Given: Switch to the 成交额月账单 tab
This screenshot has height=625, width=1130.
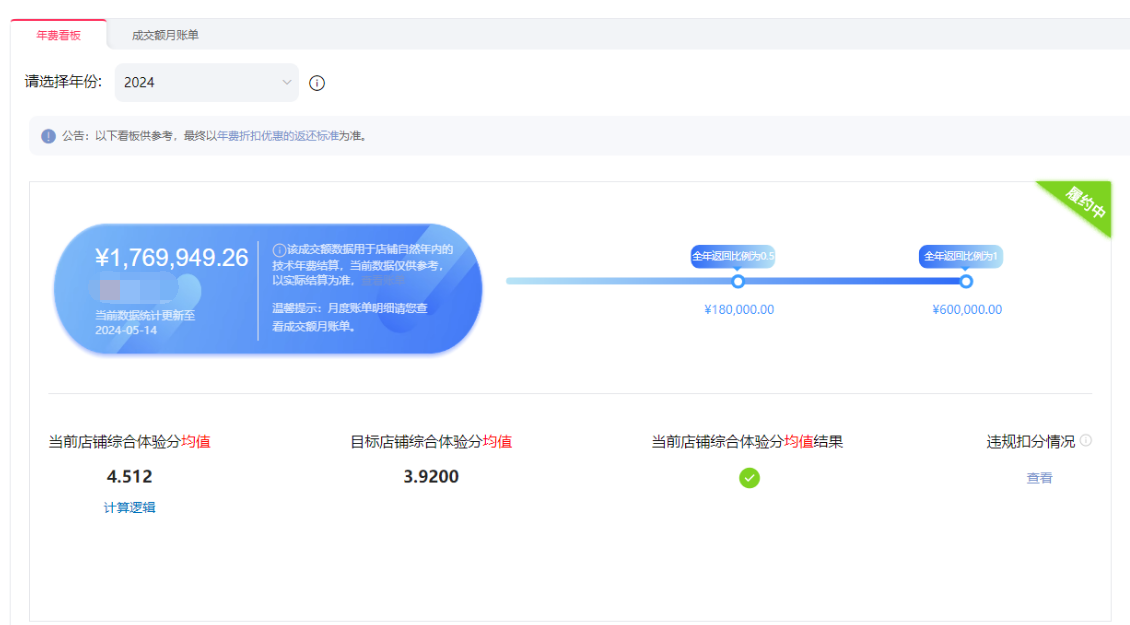Looking at the screenshot, I should point(165,35).
